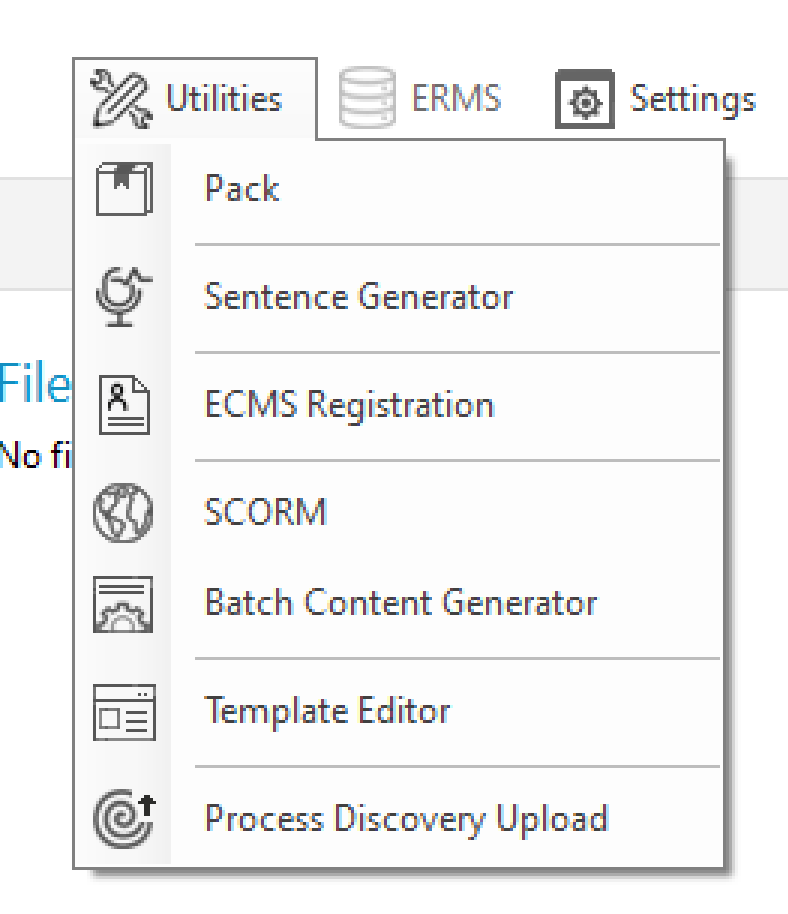Choose the Process Discovery Upload option
Screen dimensions: 788x914
point(406,818)
